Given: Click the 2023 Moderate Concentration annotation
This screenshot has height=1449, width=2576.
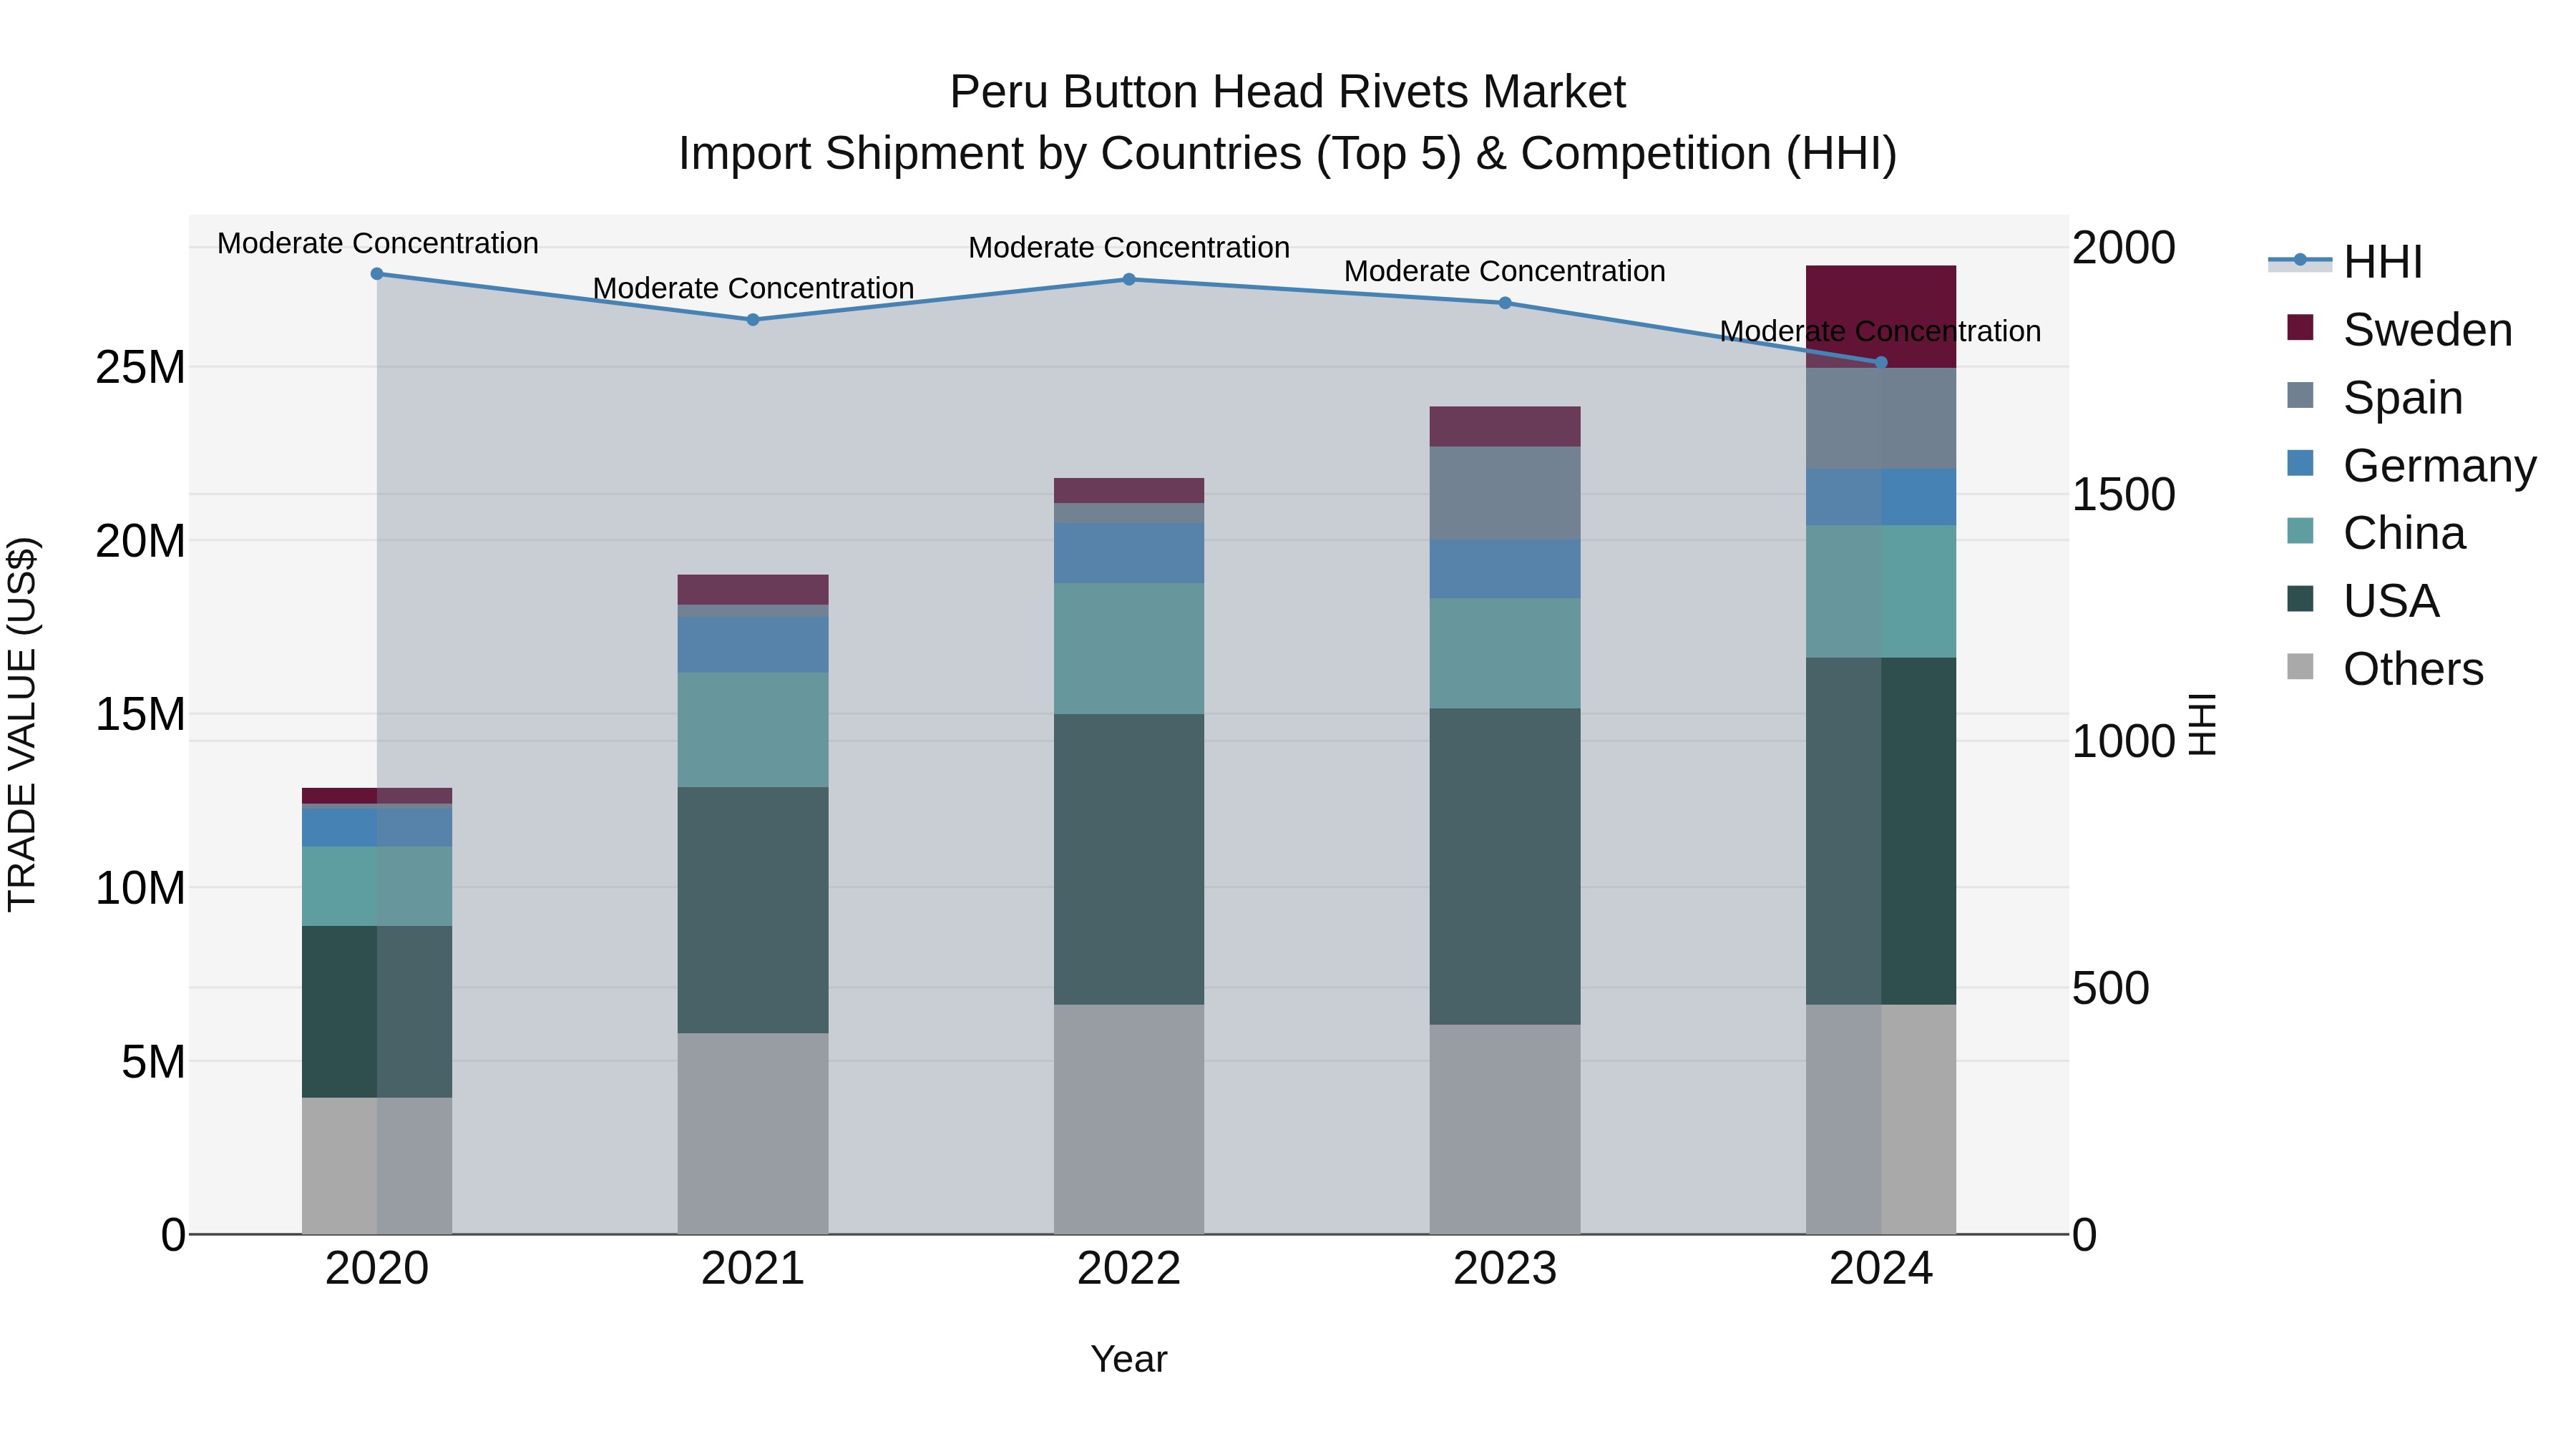Looking at the screenshot, I should click(1505, 271).
